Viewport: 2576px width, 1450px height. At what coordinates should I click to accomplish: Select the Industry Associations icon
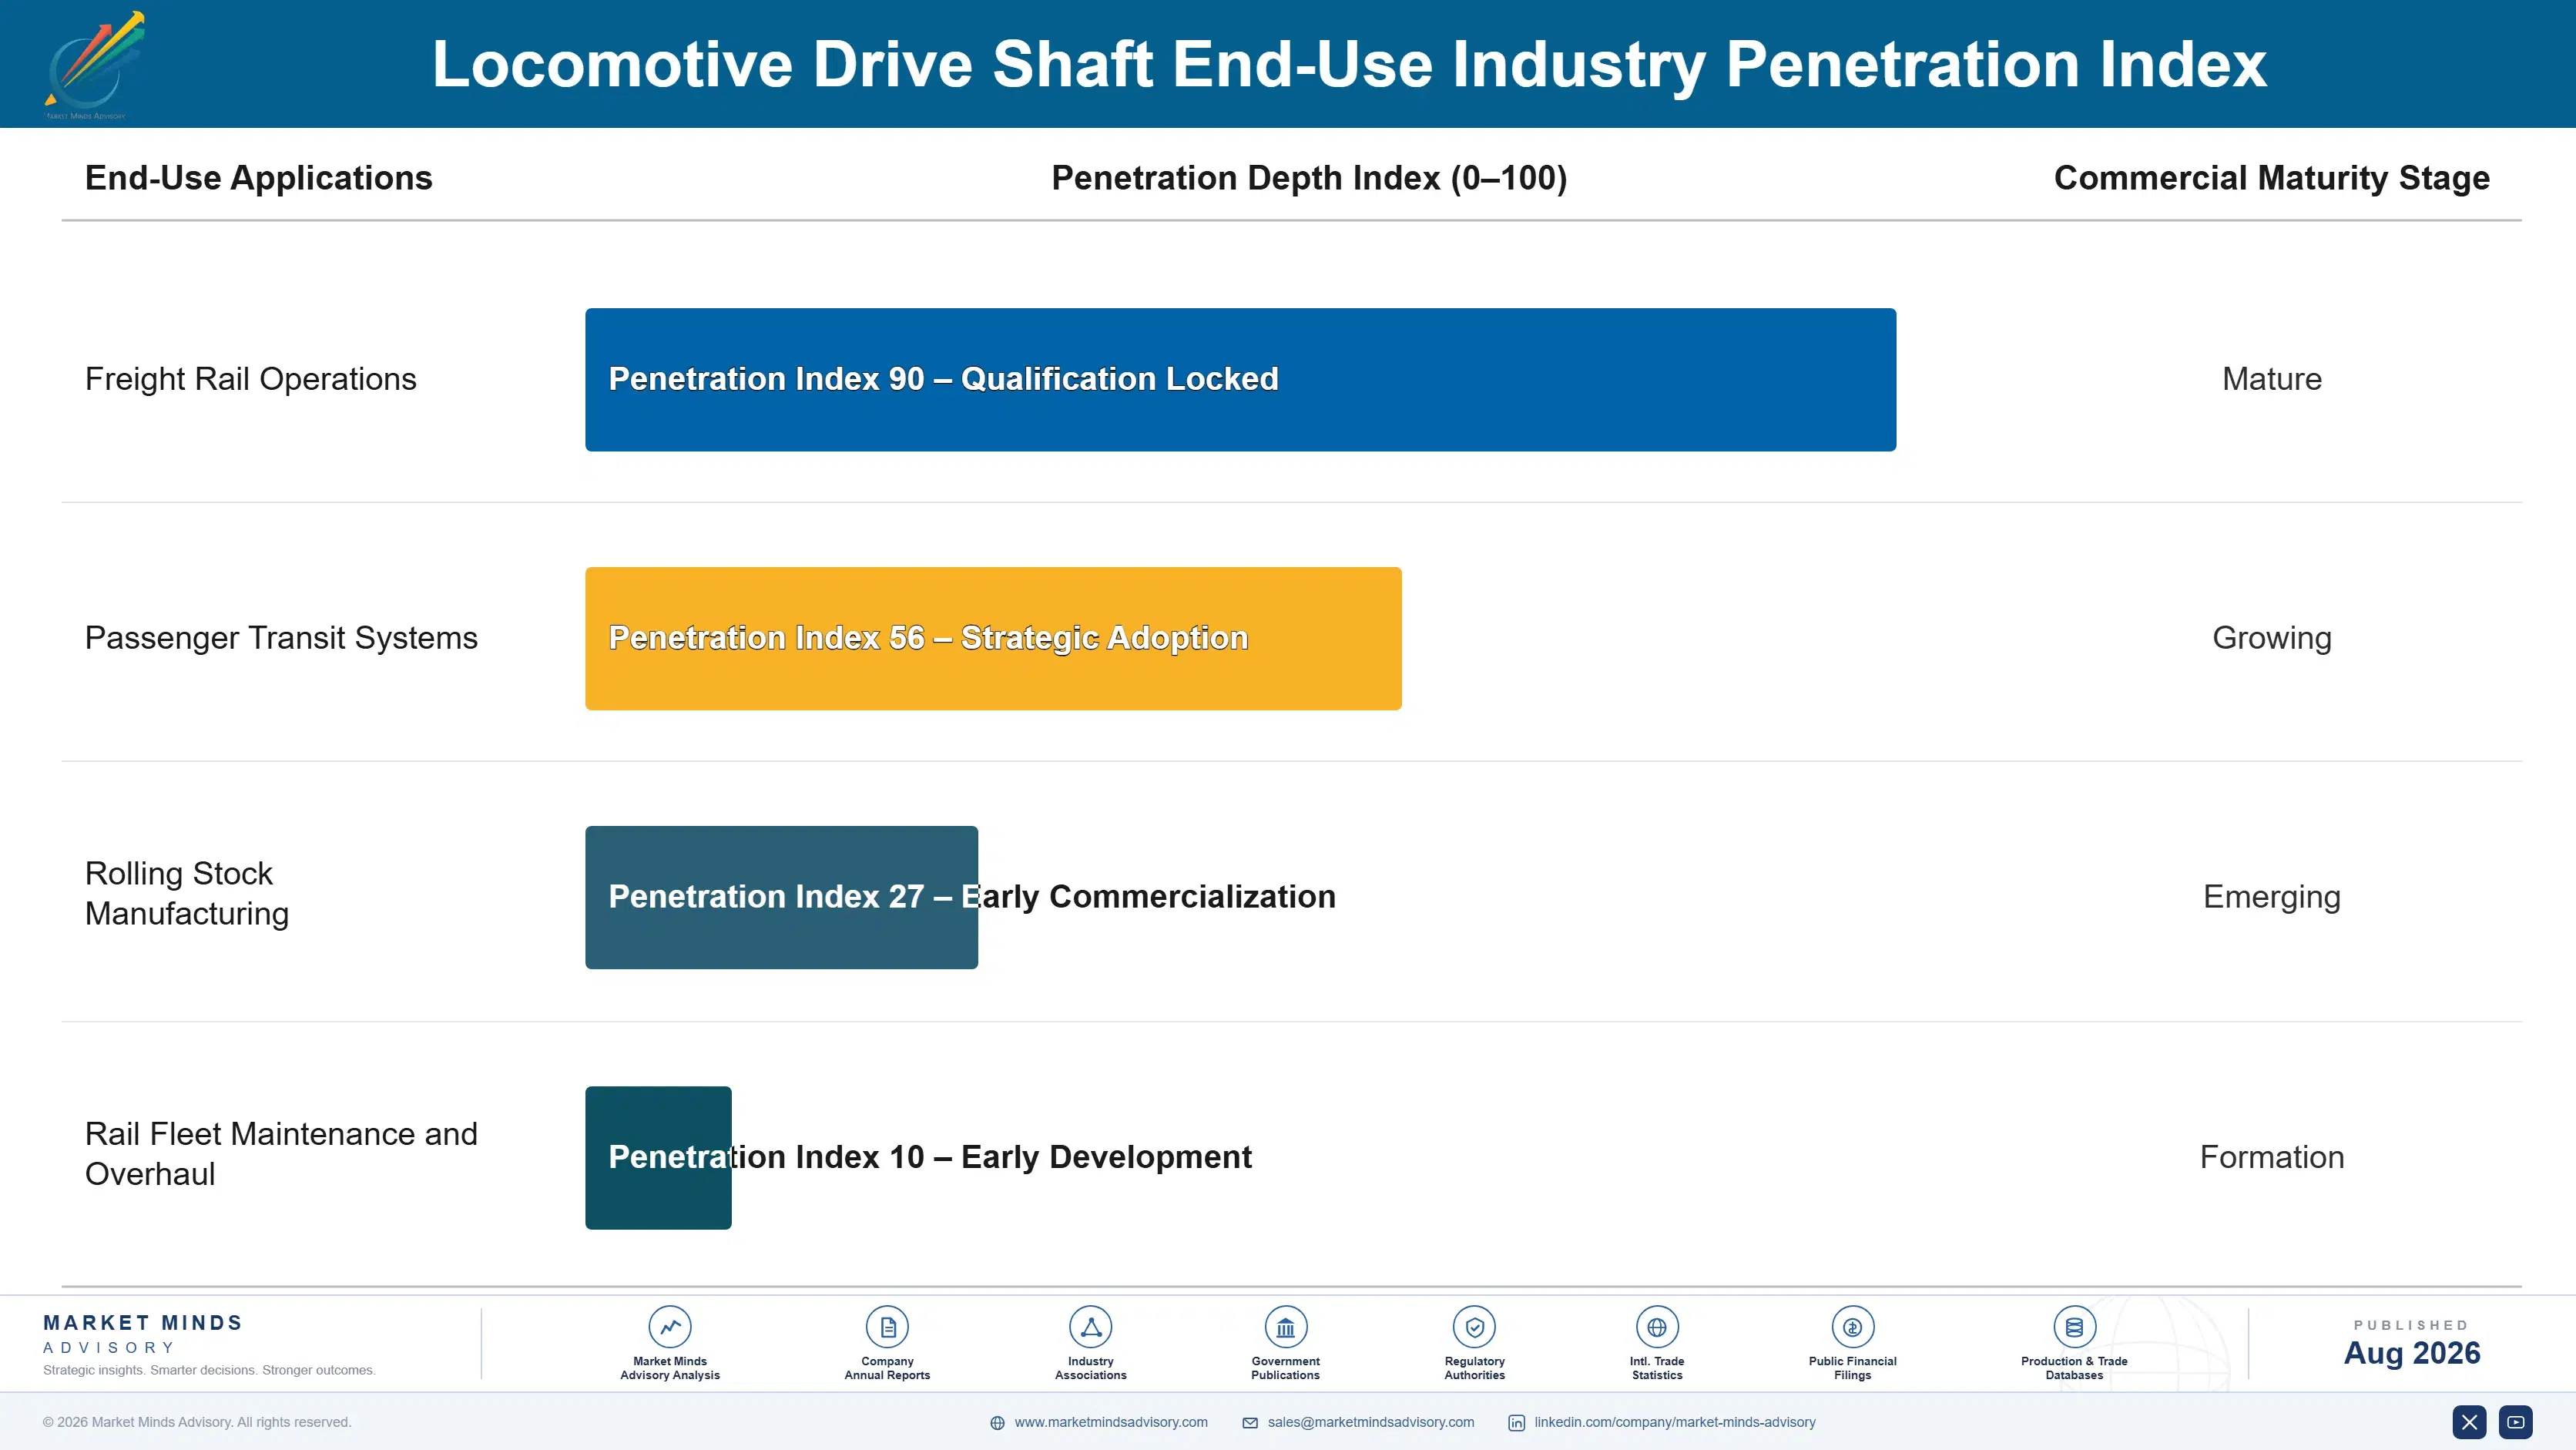click(1090, 1327)
